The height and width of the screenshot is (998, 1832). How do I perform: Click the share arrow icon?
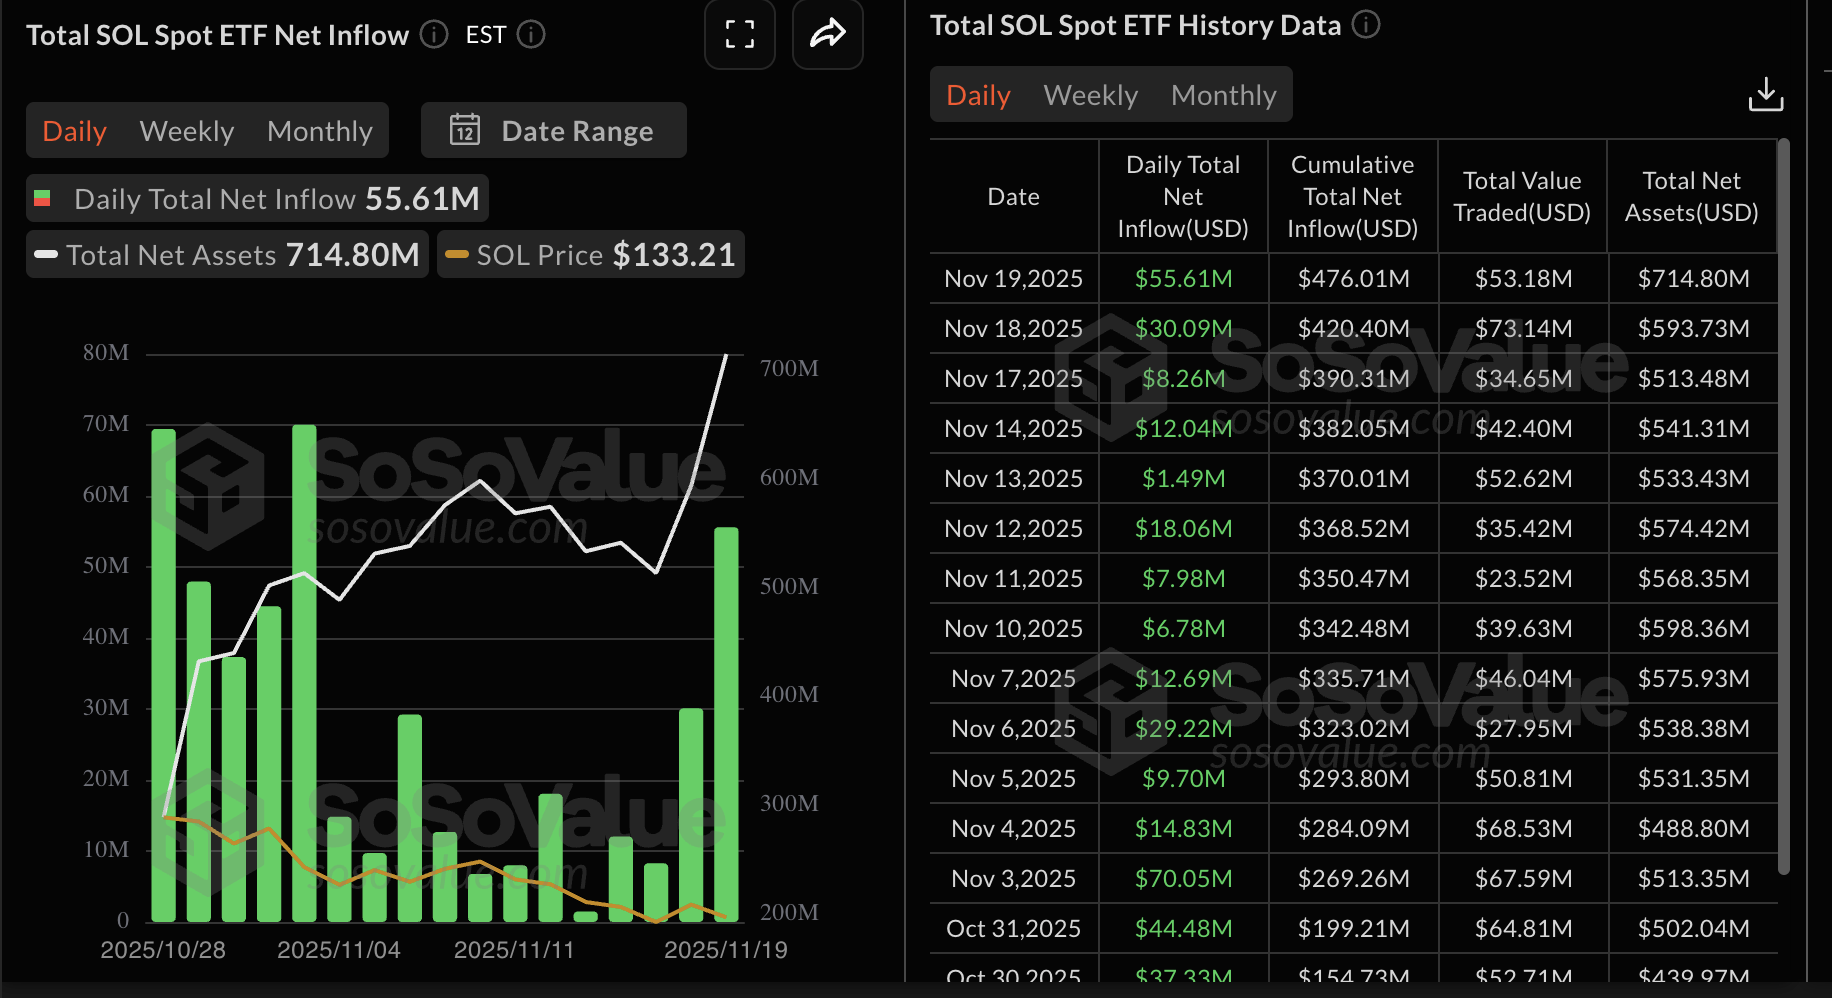[x=827, y=35]
